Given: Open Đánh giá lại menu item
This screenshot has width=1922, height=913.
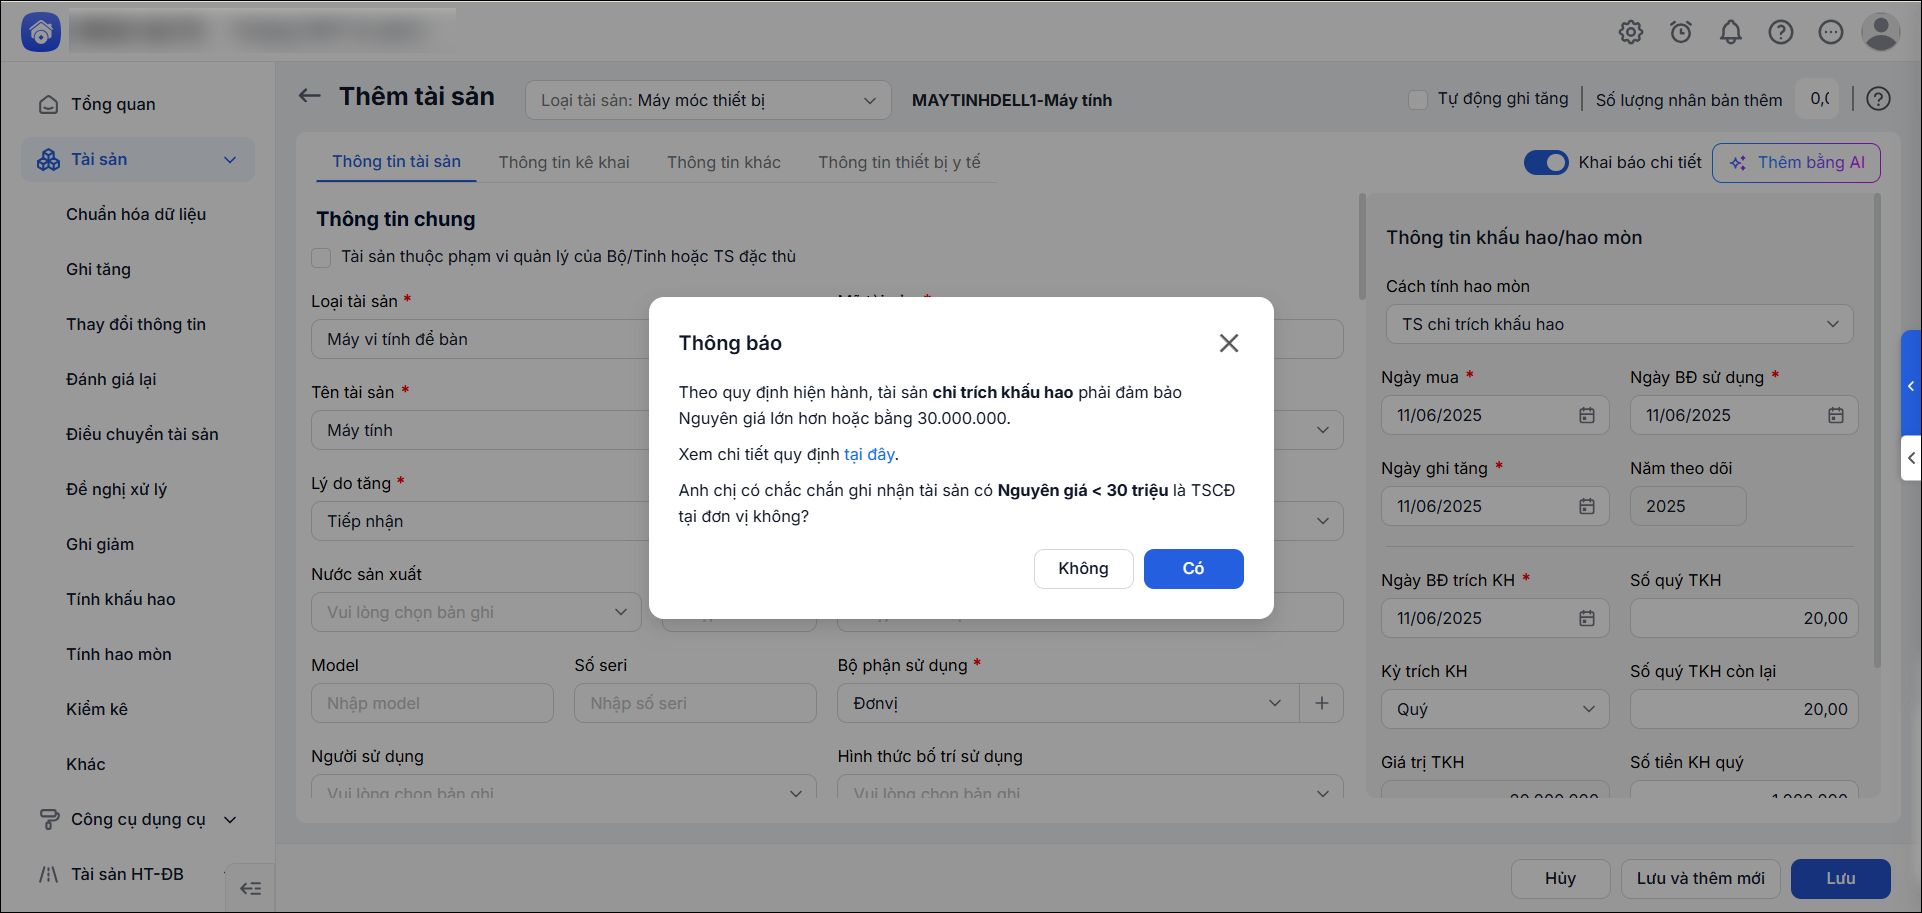Looking at the screenshot, I should (111, 379).
